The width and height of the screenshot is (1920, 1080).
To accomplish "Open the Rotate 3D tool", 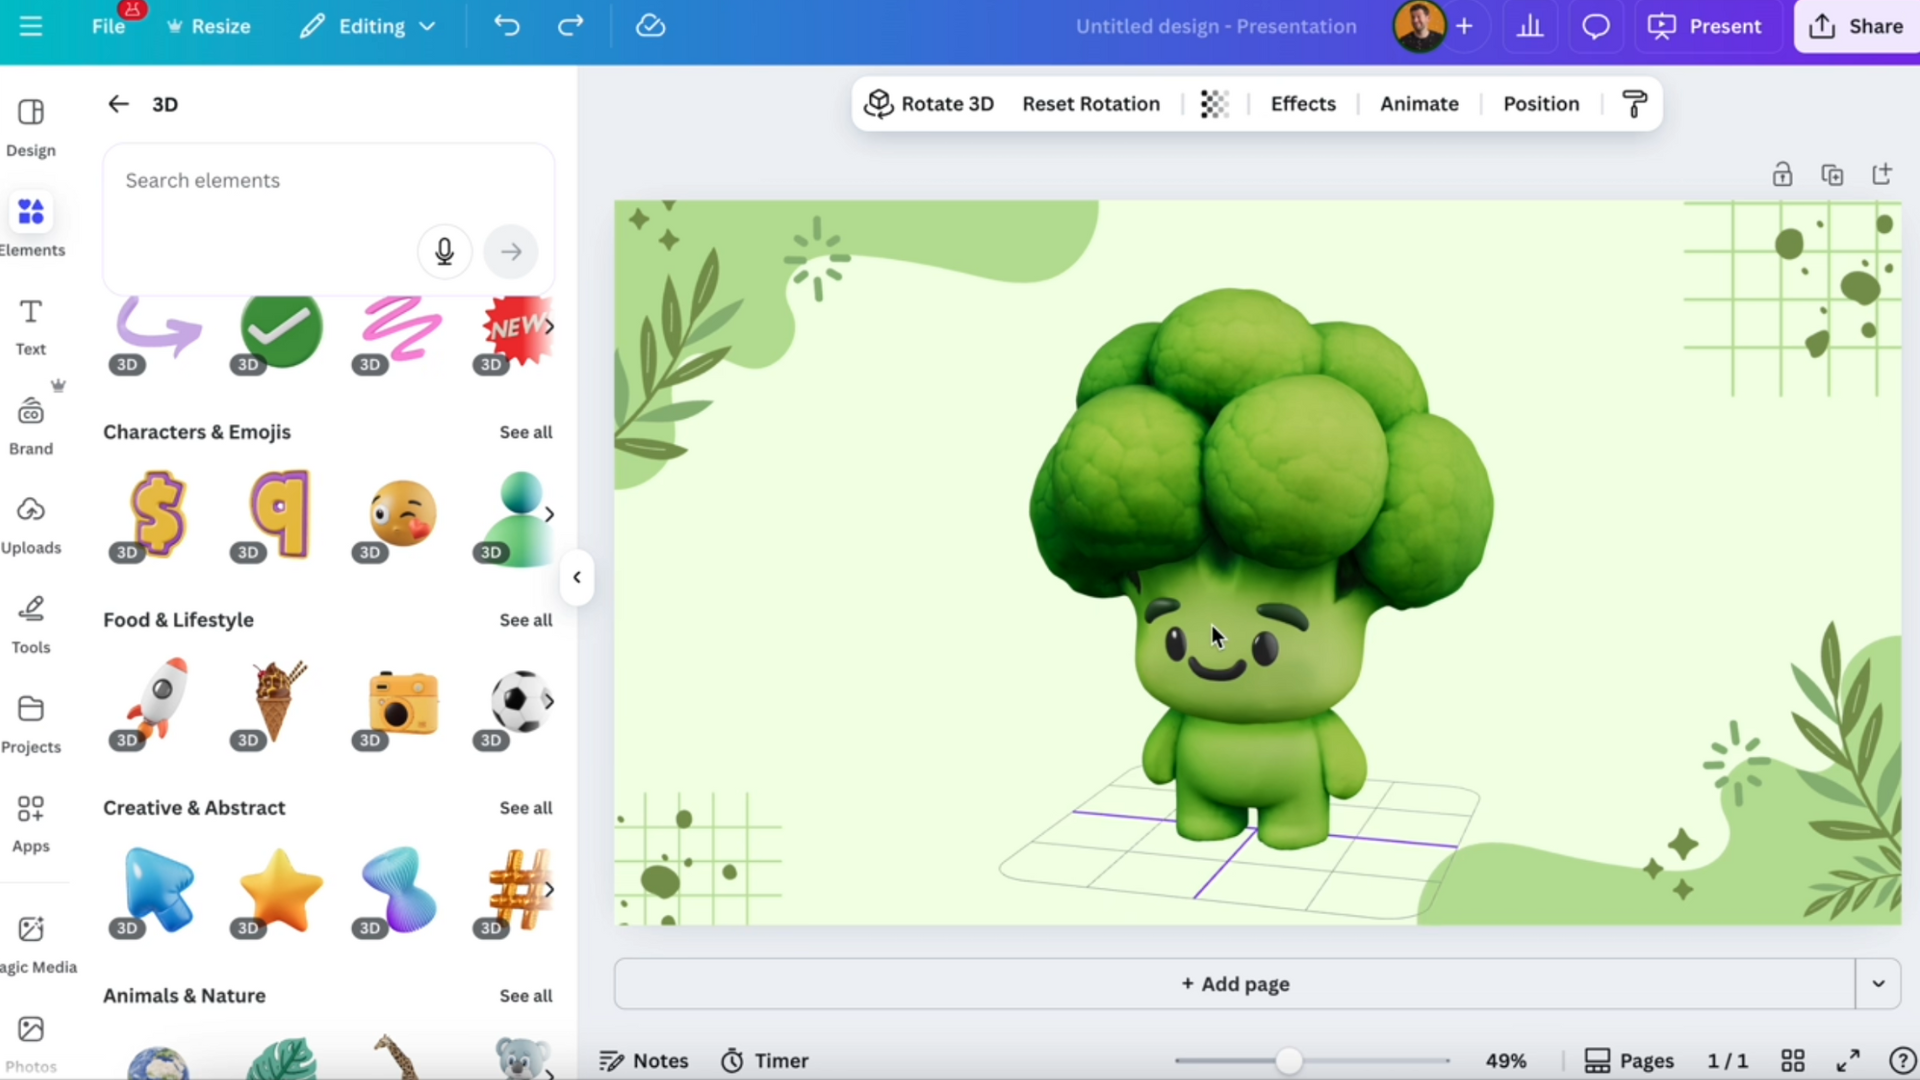I will coord(928,103).
